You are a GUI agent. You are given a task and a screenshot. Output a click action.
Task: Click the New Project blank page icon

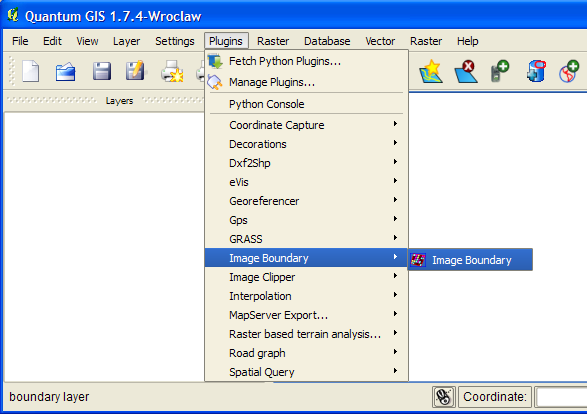tap(30, 71)
